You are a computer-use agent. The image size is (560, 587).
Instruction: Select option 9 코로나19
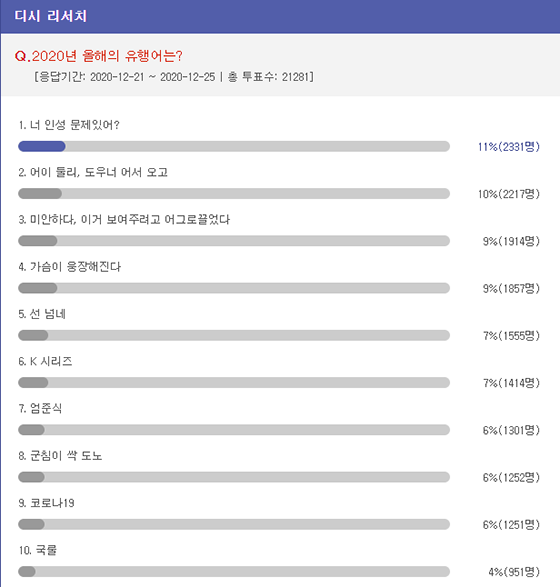coord(46,503)
